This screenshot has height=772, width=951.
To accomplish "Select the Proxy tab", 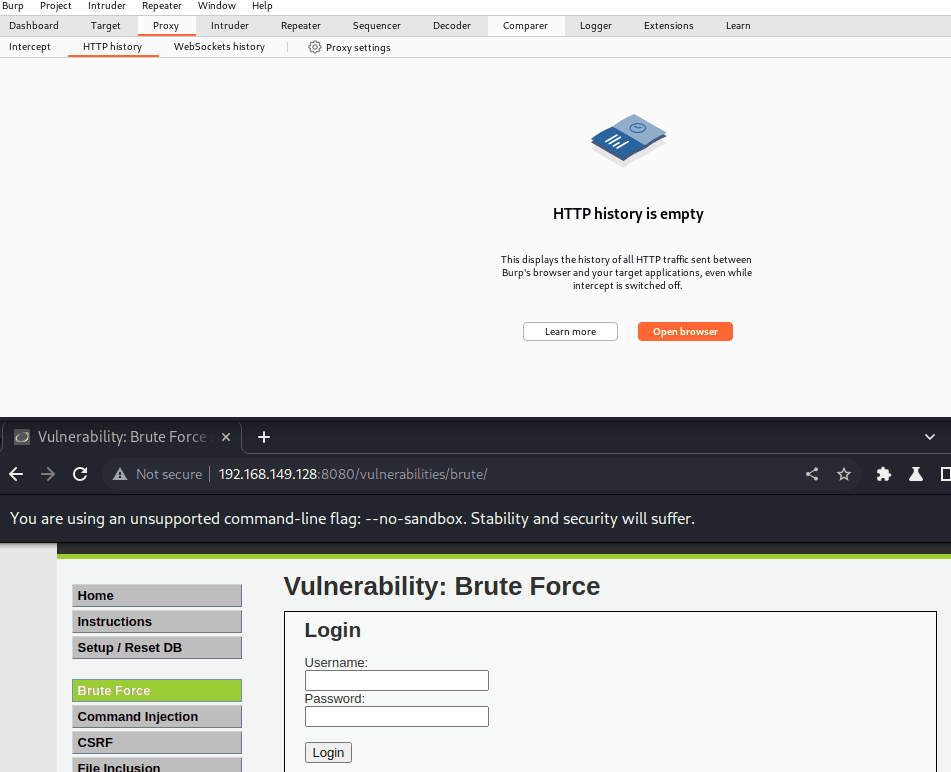I will point(166,25).
